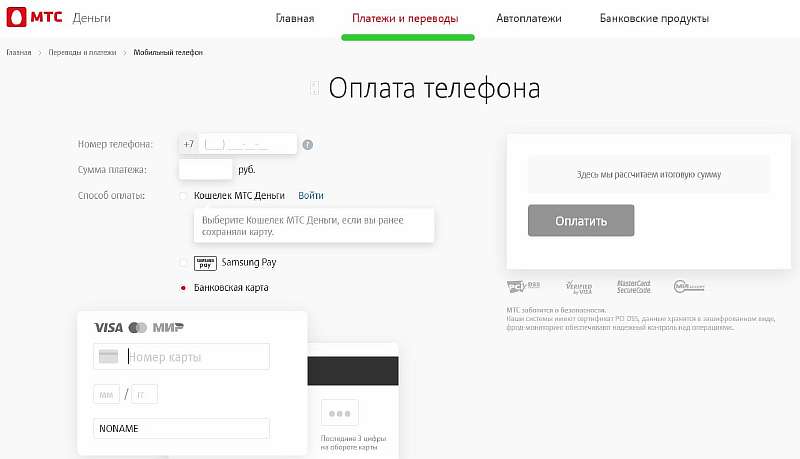Click the phone icon beside the page title
Image resolution: width=800 pixels, height=459 pixels.
[314, 89]
